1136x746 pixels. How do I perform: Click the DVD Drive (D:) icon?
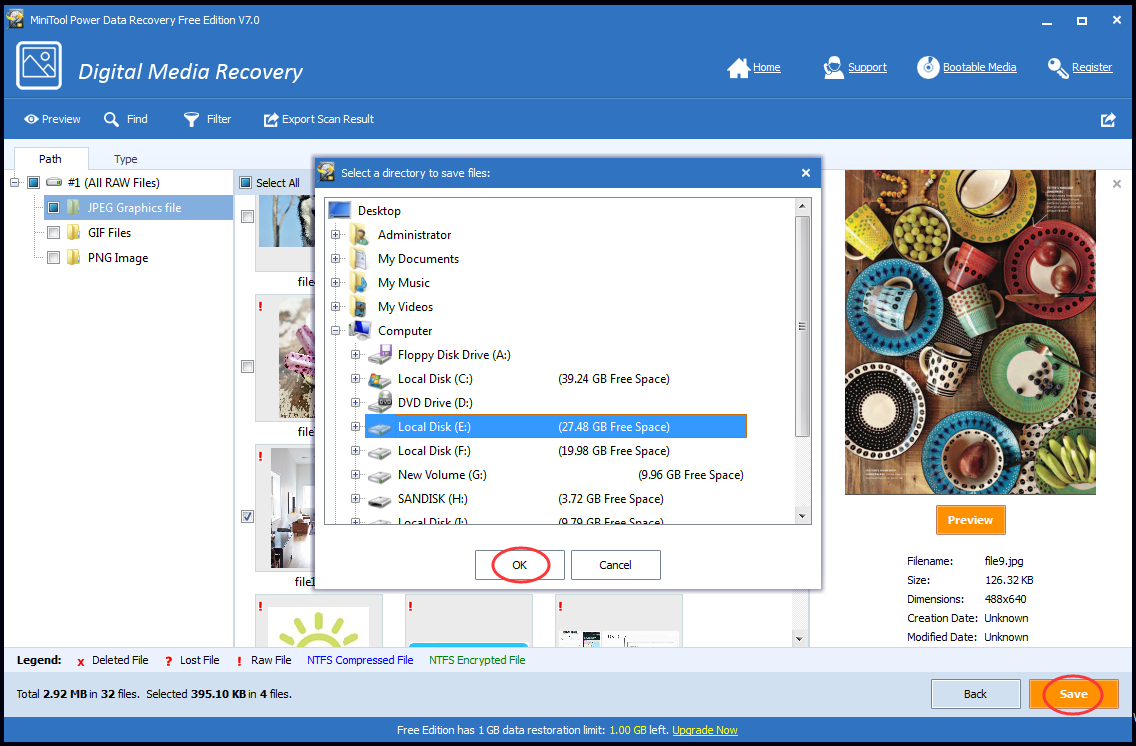pos(380,403)
